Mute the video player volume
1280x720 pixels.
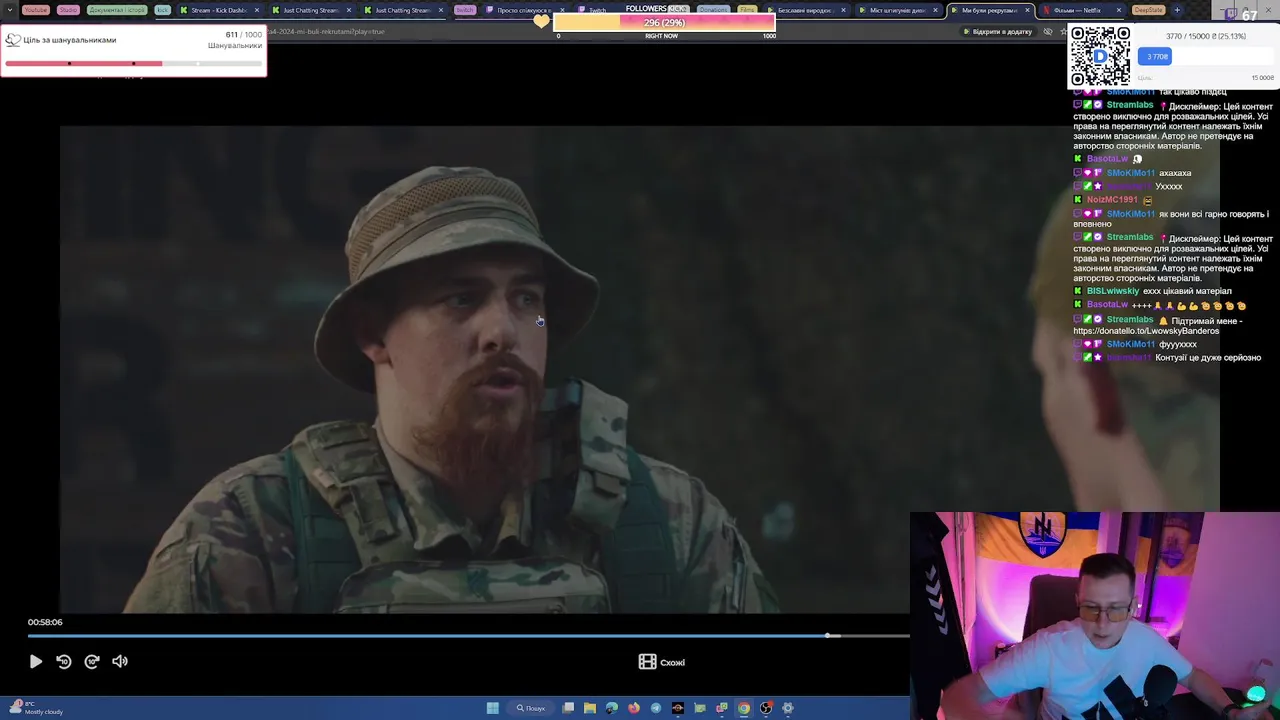pos(120,661)
